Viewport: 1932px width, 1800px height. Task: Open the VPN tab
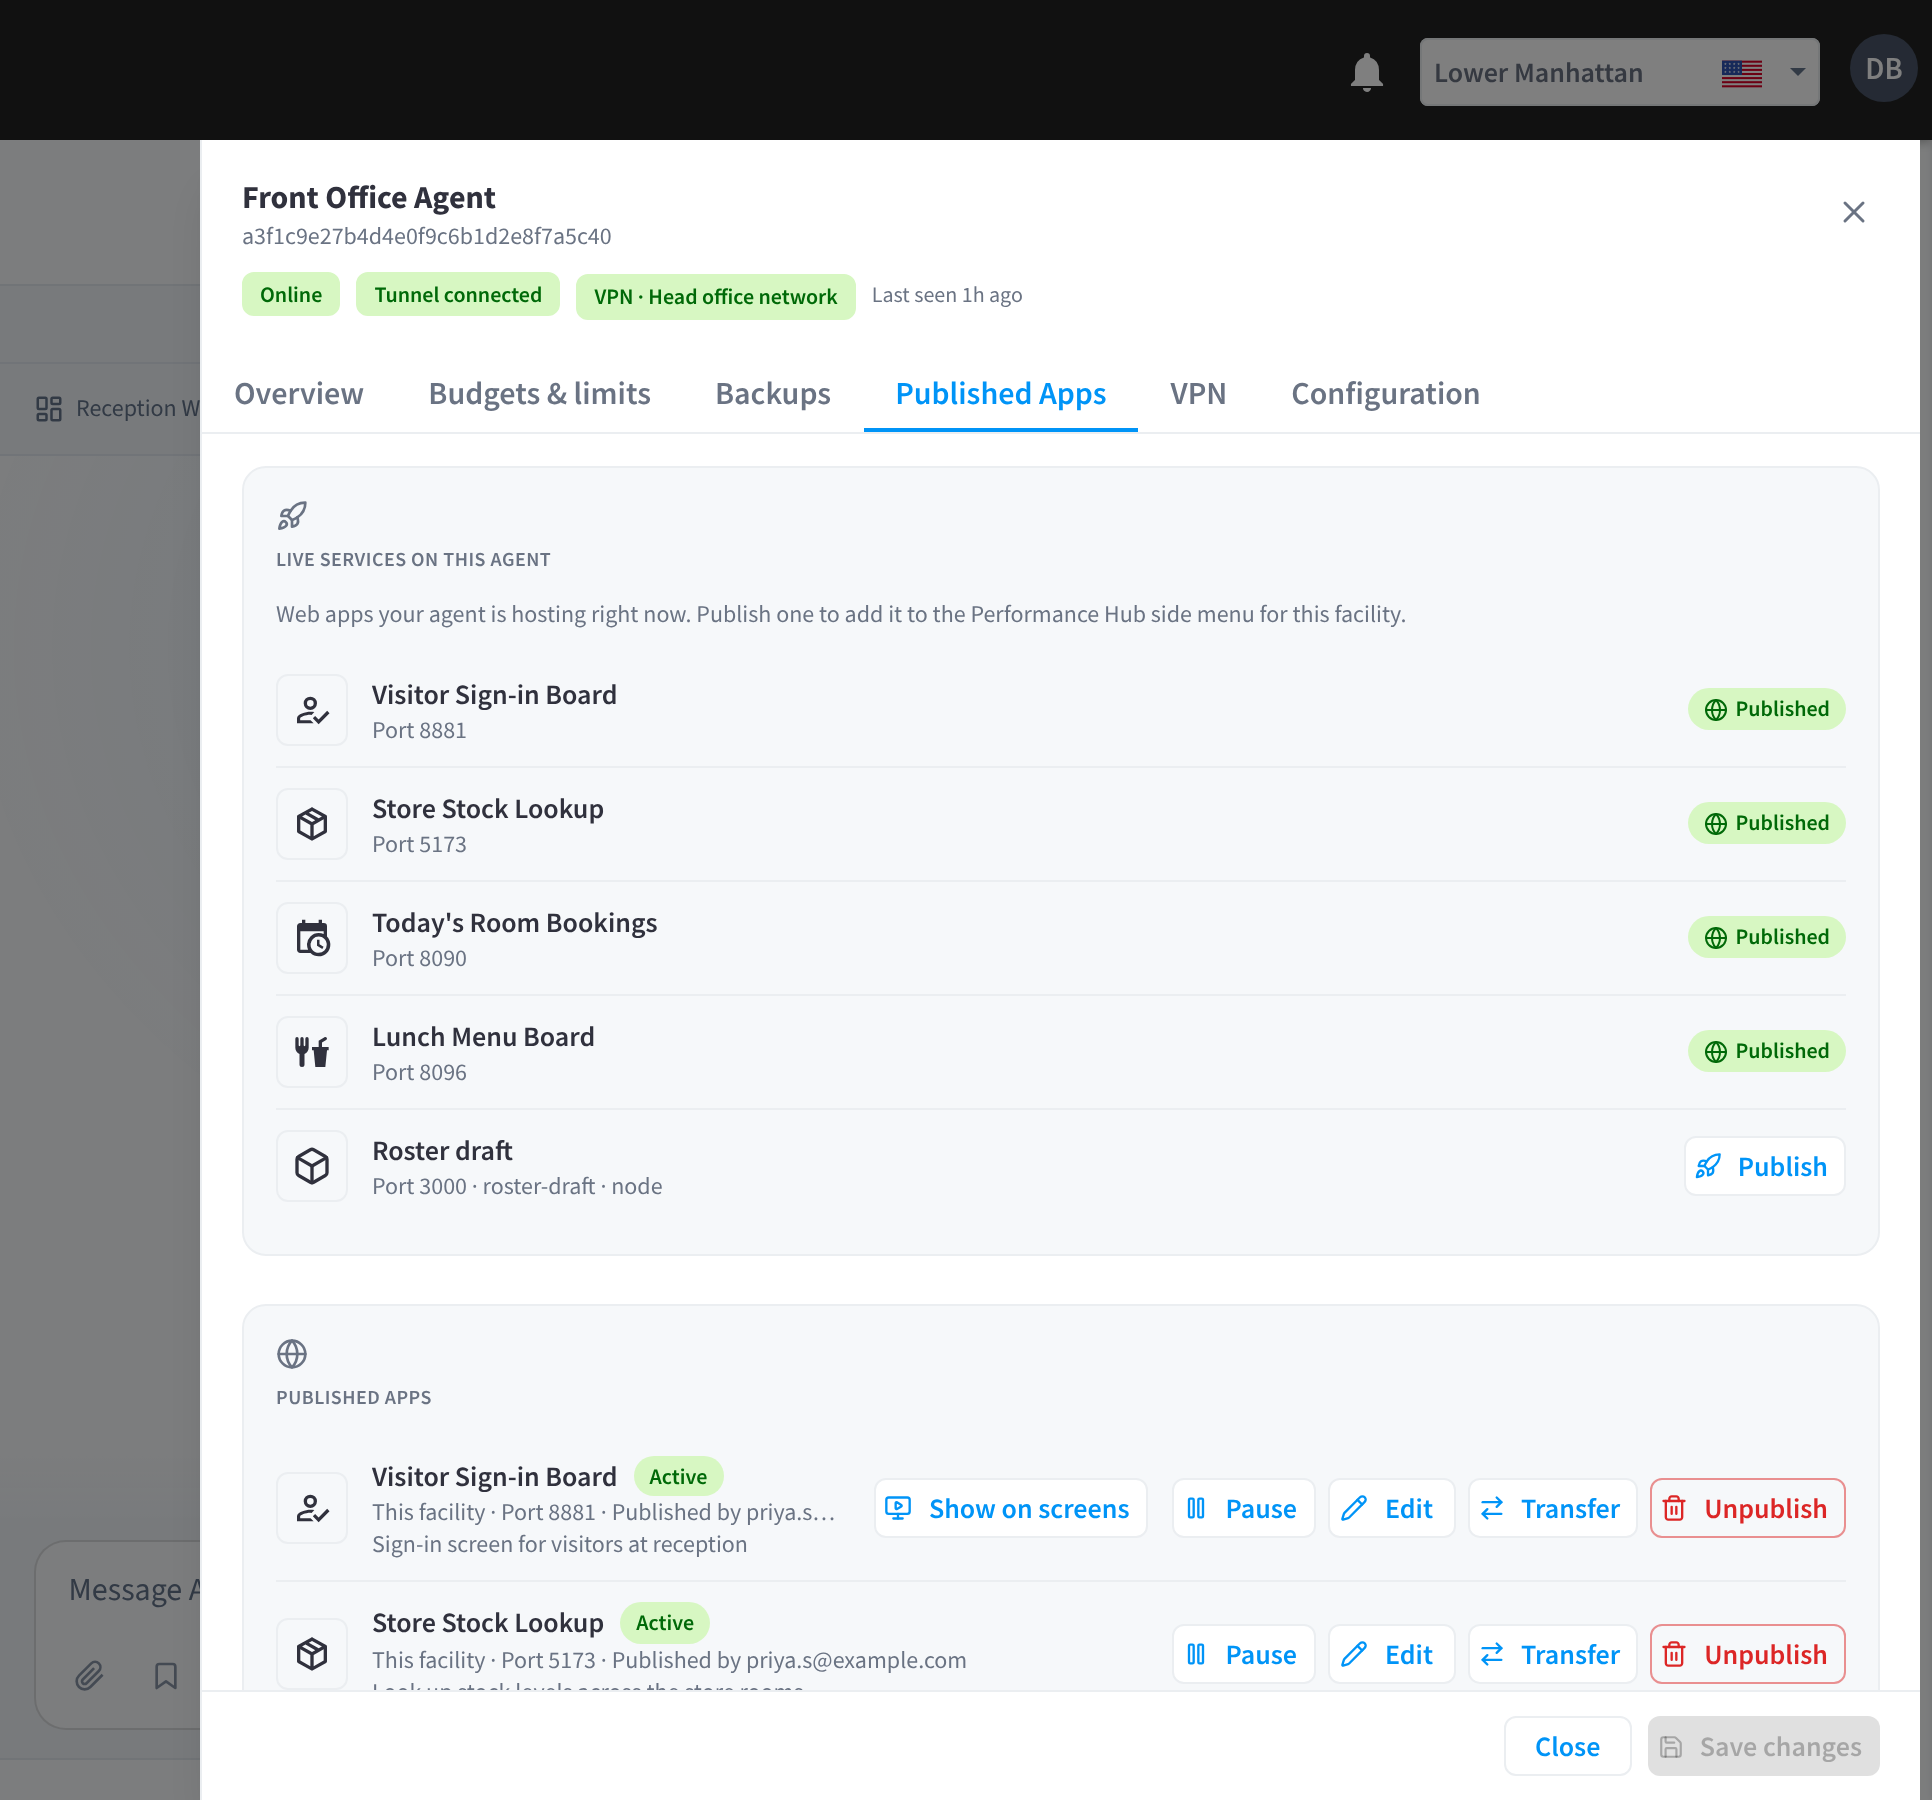(1198, 394)
